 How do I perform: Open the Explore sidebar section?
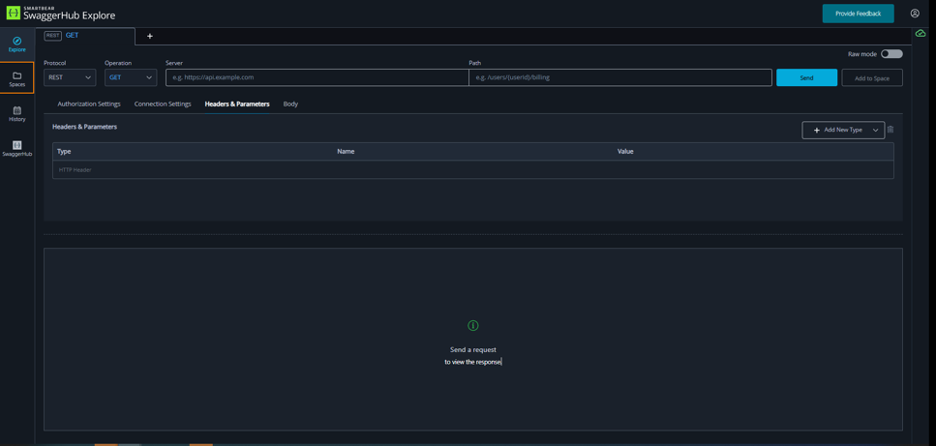pos(17,44)
